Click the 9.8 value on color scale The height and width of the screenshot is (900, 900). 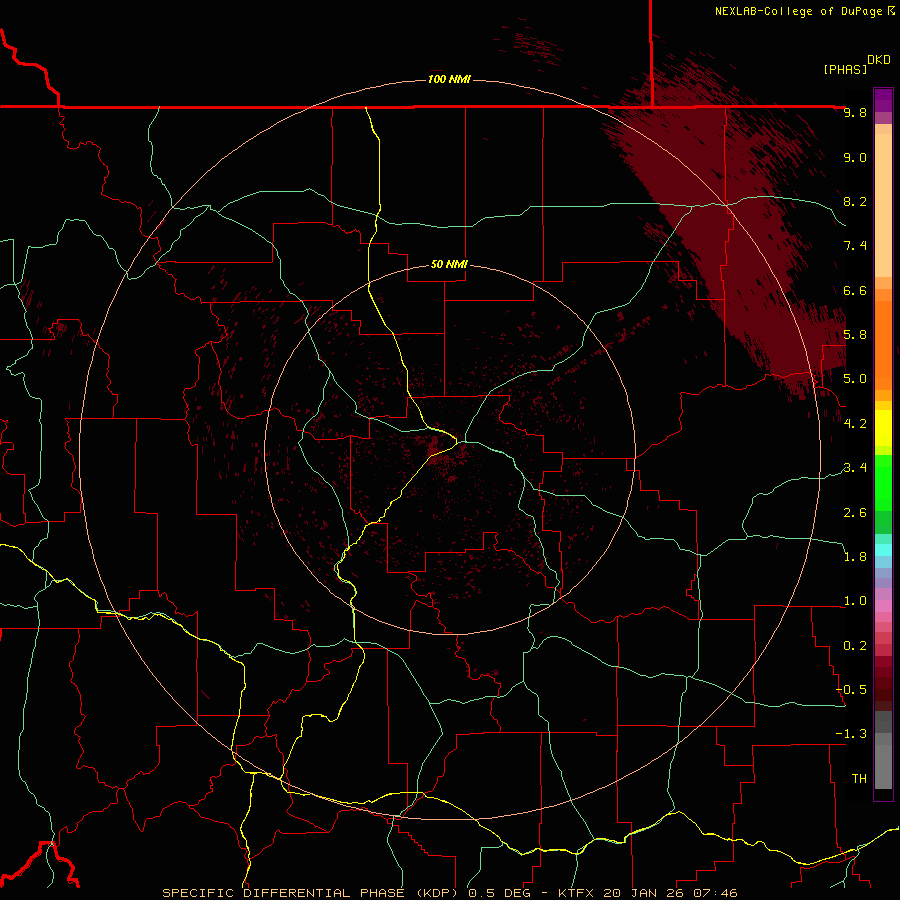[x=855, y=112]
